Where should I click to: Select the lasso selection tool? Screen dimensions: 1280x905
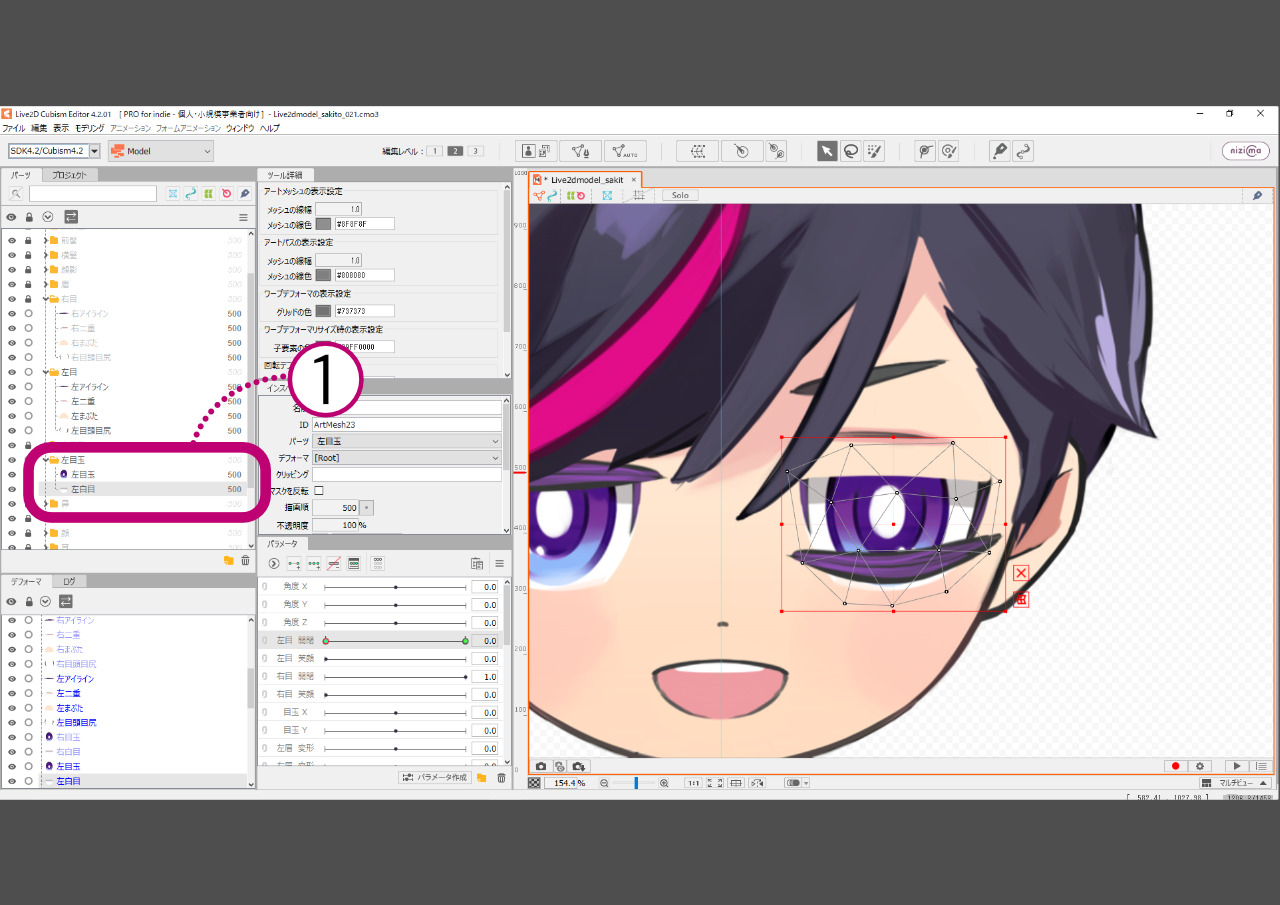[x=850, y=151]
